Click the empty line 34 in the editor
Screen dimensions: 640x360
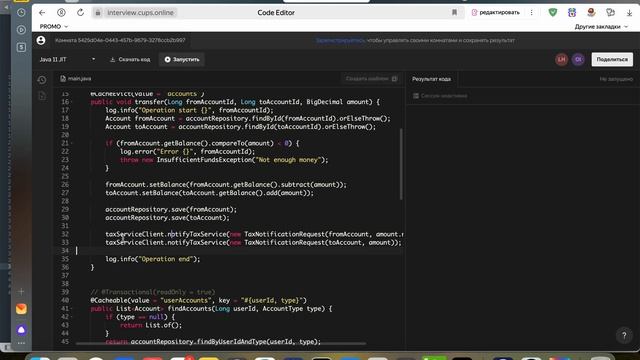click(x=240, y=251)
